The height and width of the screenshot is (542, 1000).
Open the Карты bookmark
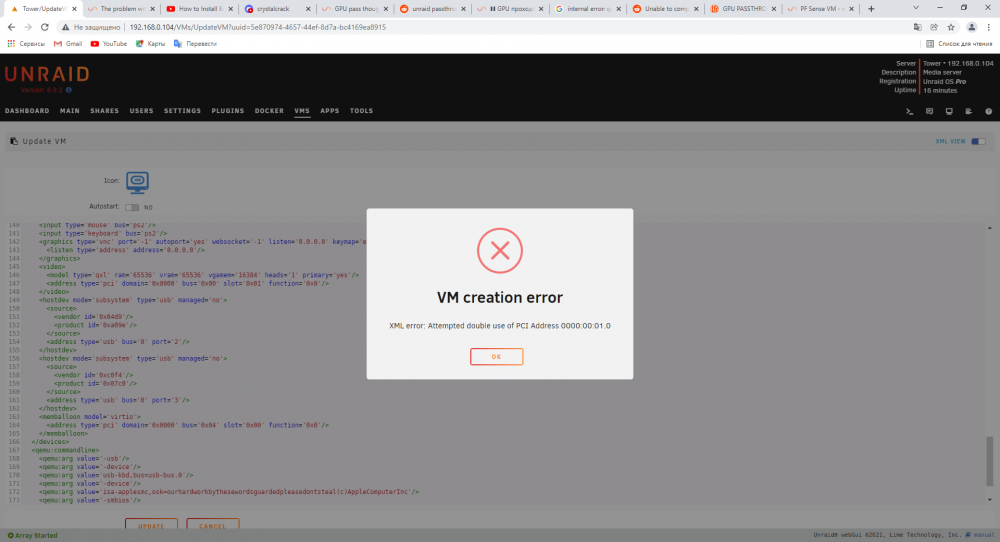point(150,44)
